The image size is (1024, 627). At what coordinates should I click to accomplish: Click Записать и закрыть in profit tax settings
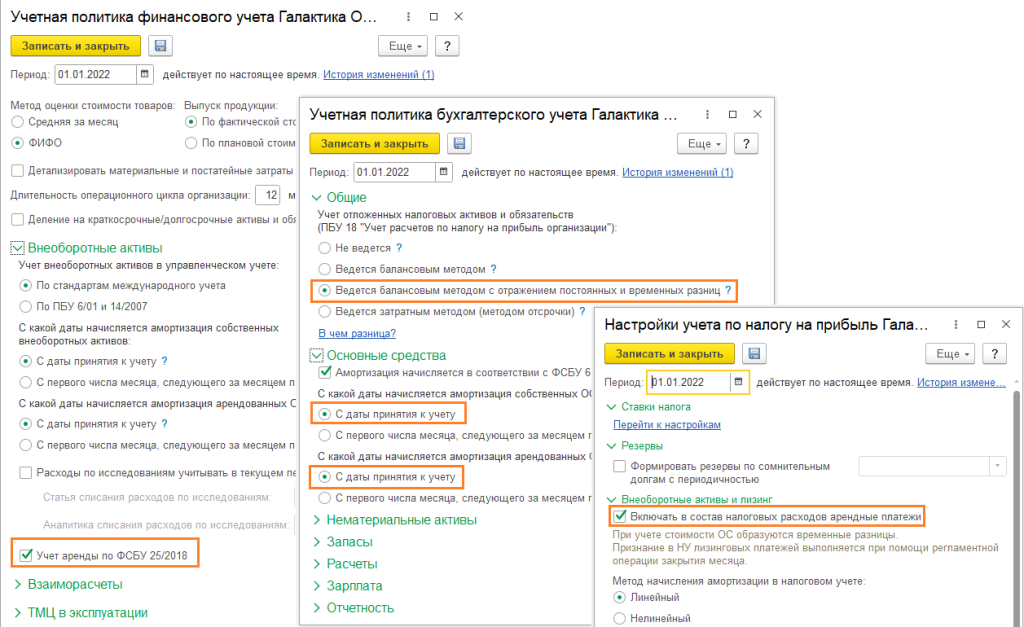click(x=670, y=354)
